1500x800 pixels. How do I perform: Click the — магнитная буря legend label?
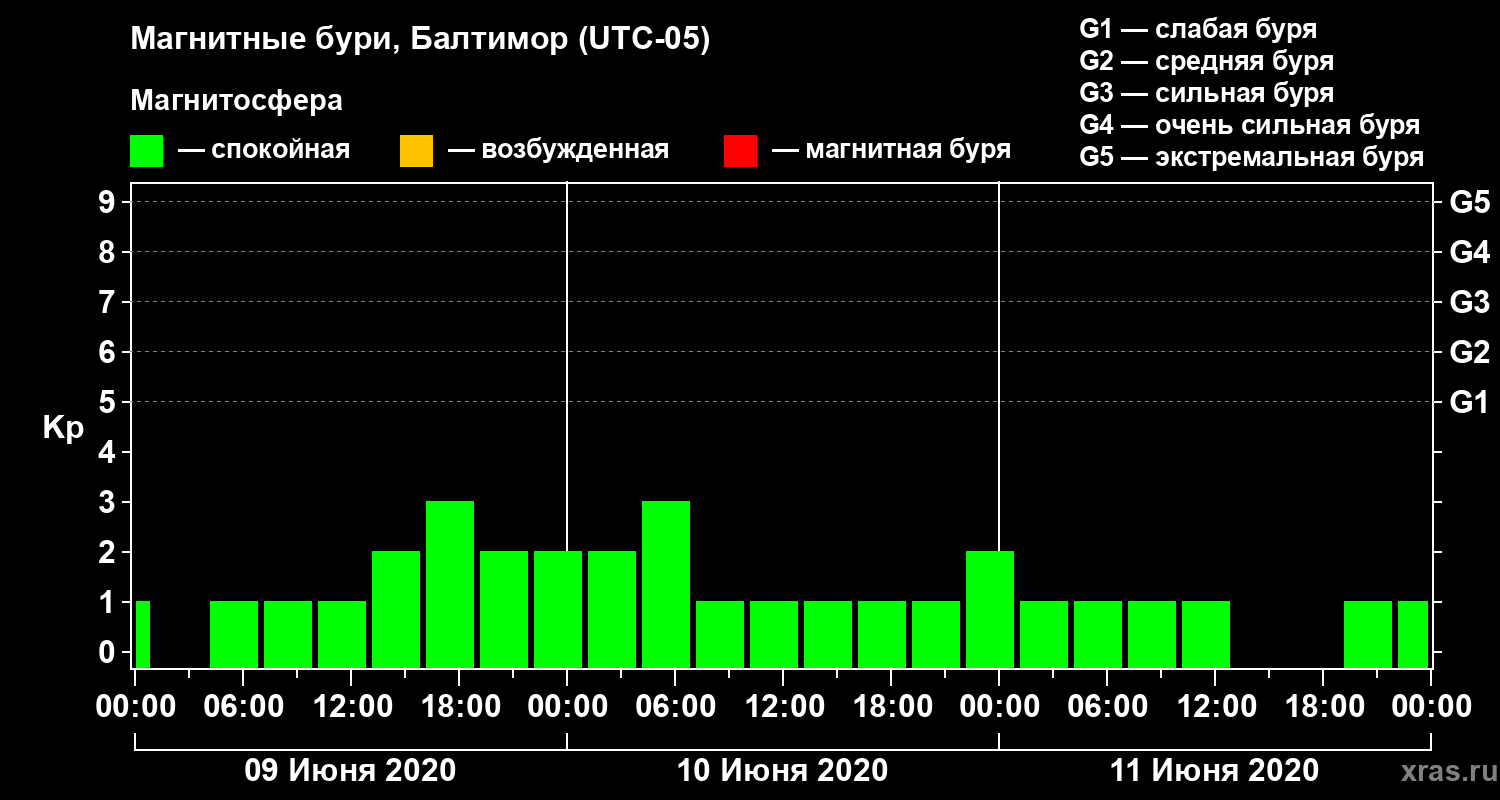(x=891, y=151)
